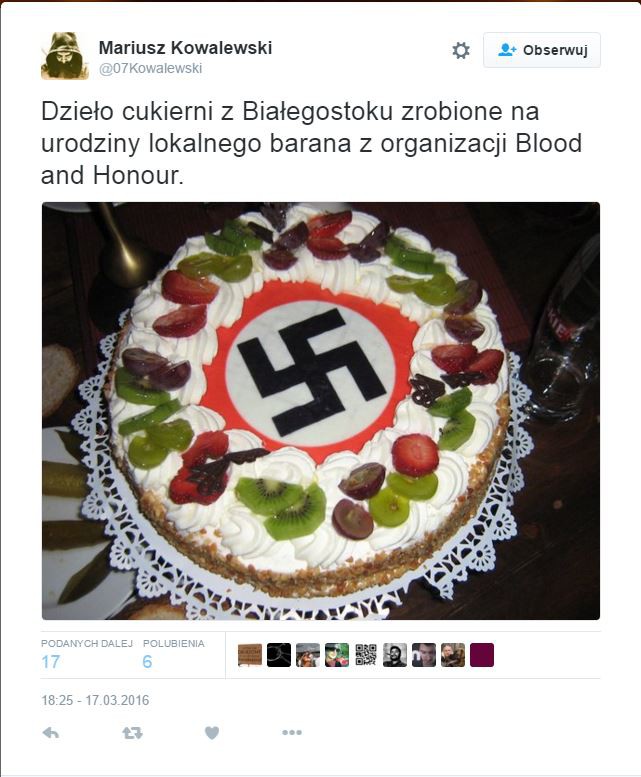Like the tweet with heart icon
Viewport: 641px width, 777px height.
pos(212,732)
